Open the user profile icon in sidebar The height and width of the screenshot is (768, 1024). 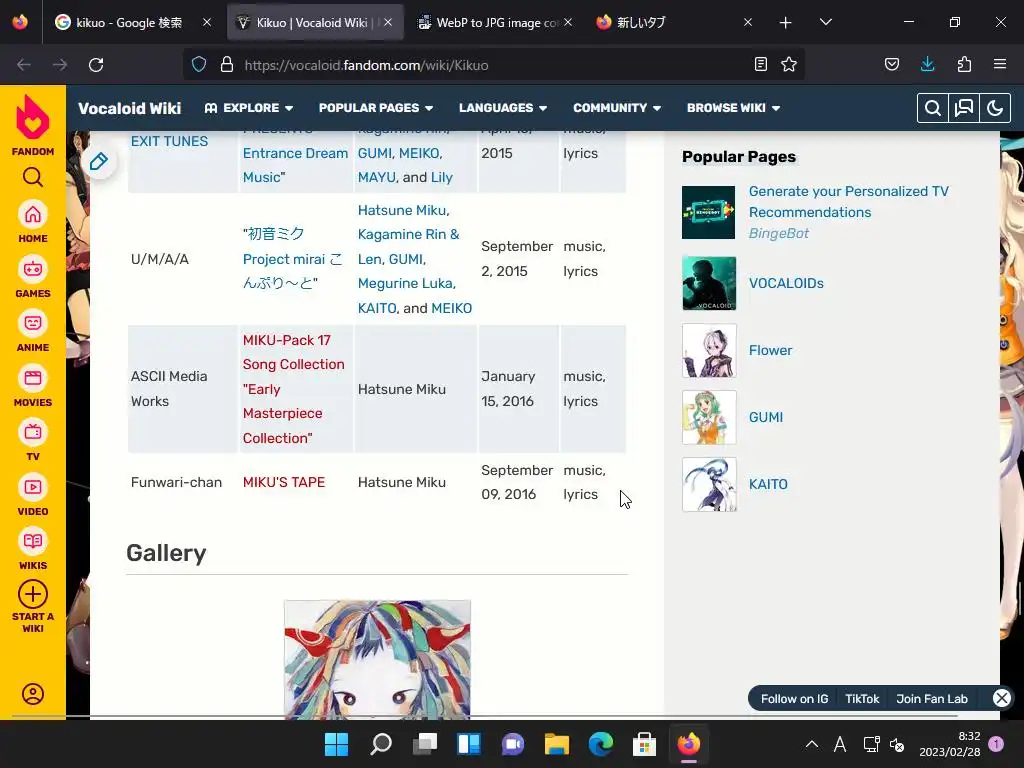point(33,694)
